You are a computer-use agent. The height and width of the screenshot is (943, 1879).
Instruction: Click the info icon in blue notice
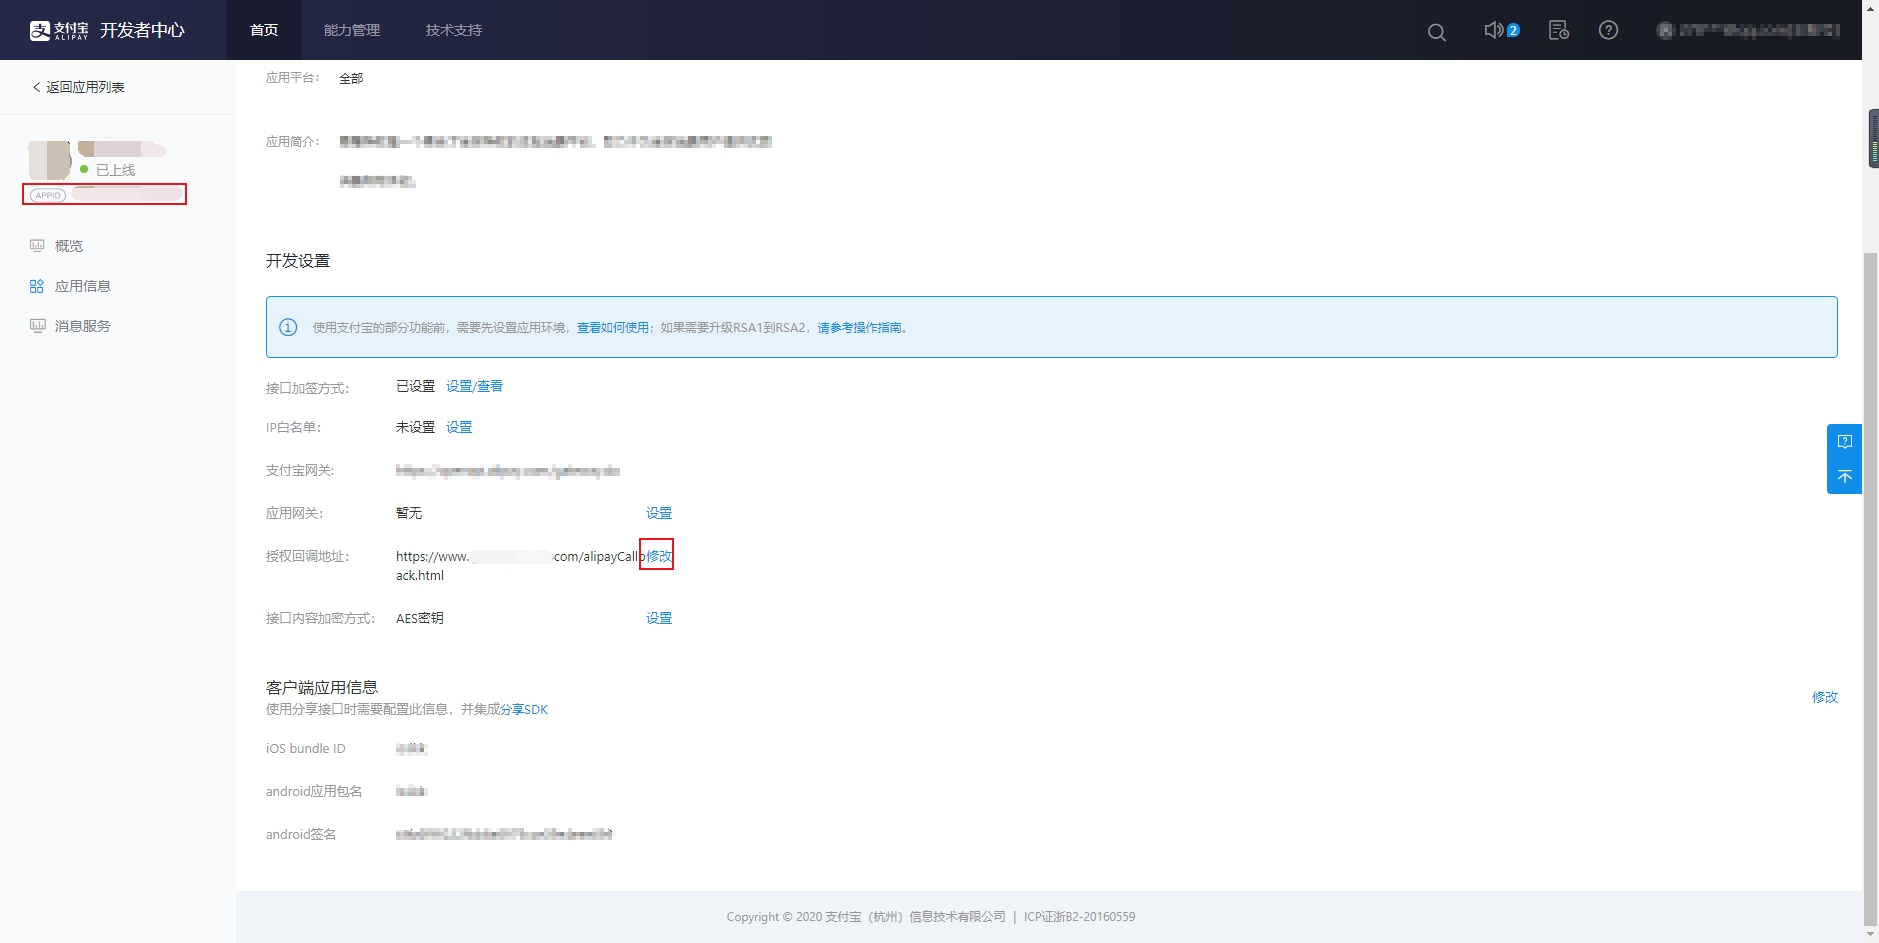point(288,327)
